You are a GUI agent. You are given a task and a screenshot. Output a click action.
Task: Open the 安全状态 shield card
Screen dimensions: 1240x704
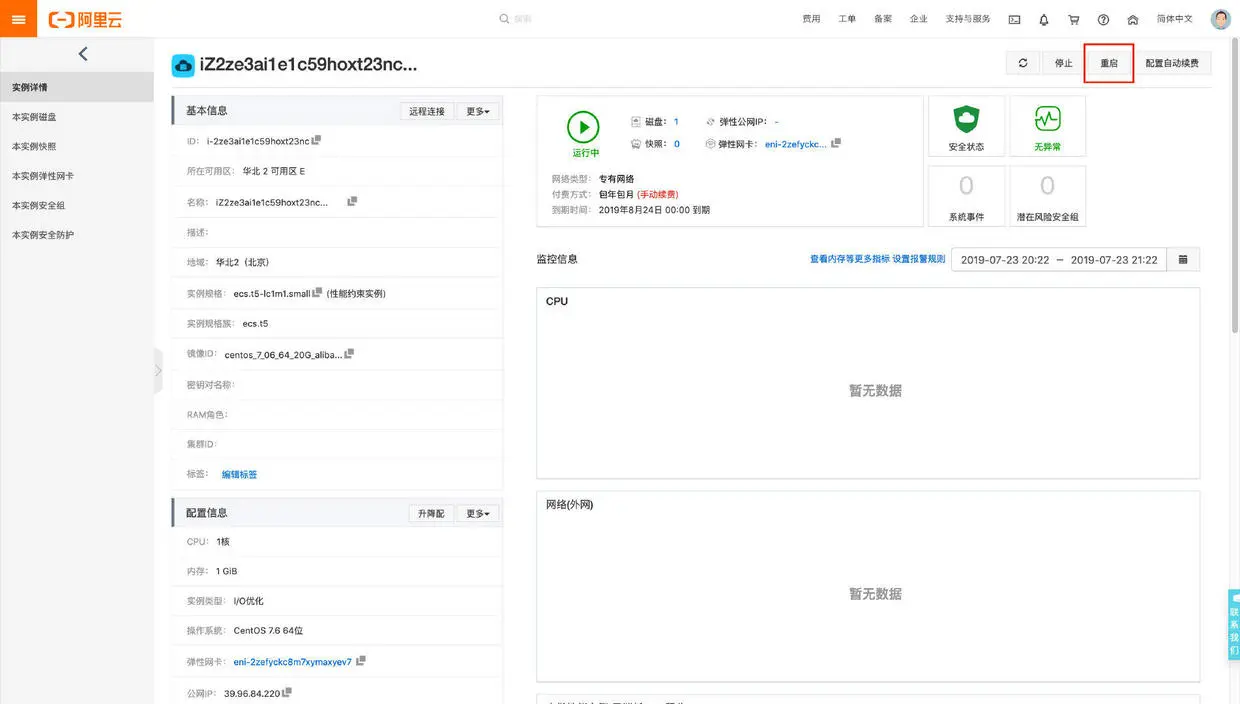click(966, 126)
